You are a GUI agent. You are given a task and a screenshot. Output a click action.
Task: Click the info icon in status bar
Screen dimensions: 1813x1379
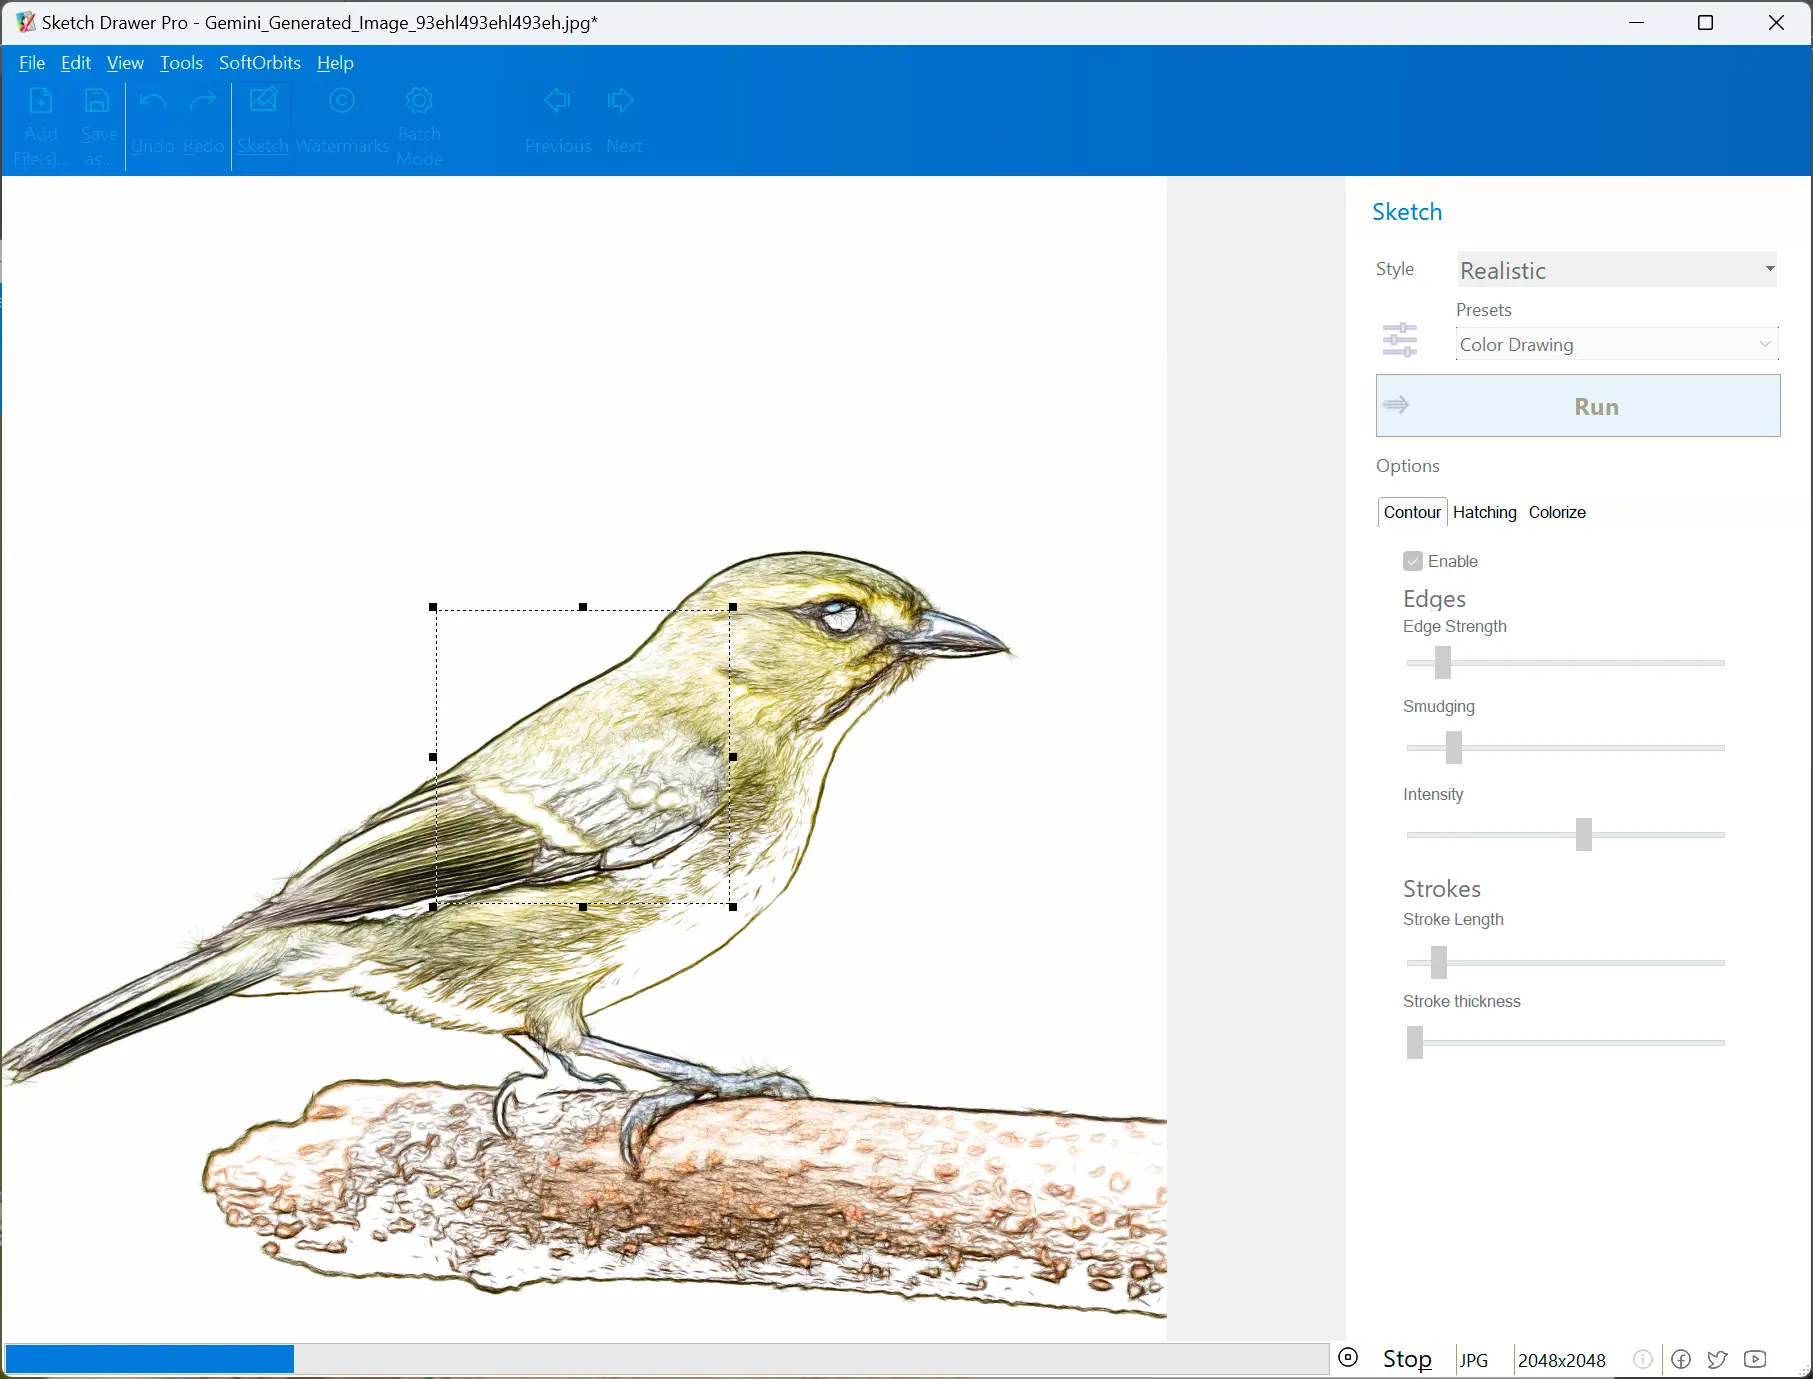pos(1642,1359)
